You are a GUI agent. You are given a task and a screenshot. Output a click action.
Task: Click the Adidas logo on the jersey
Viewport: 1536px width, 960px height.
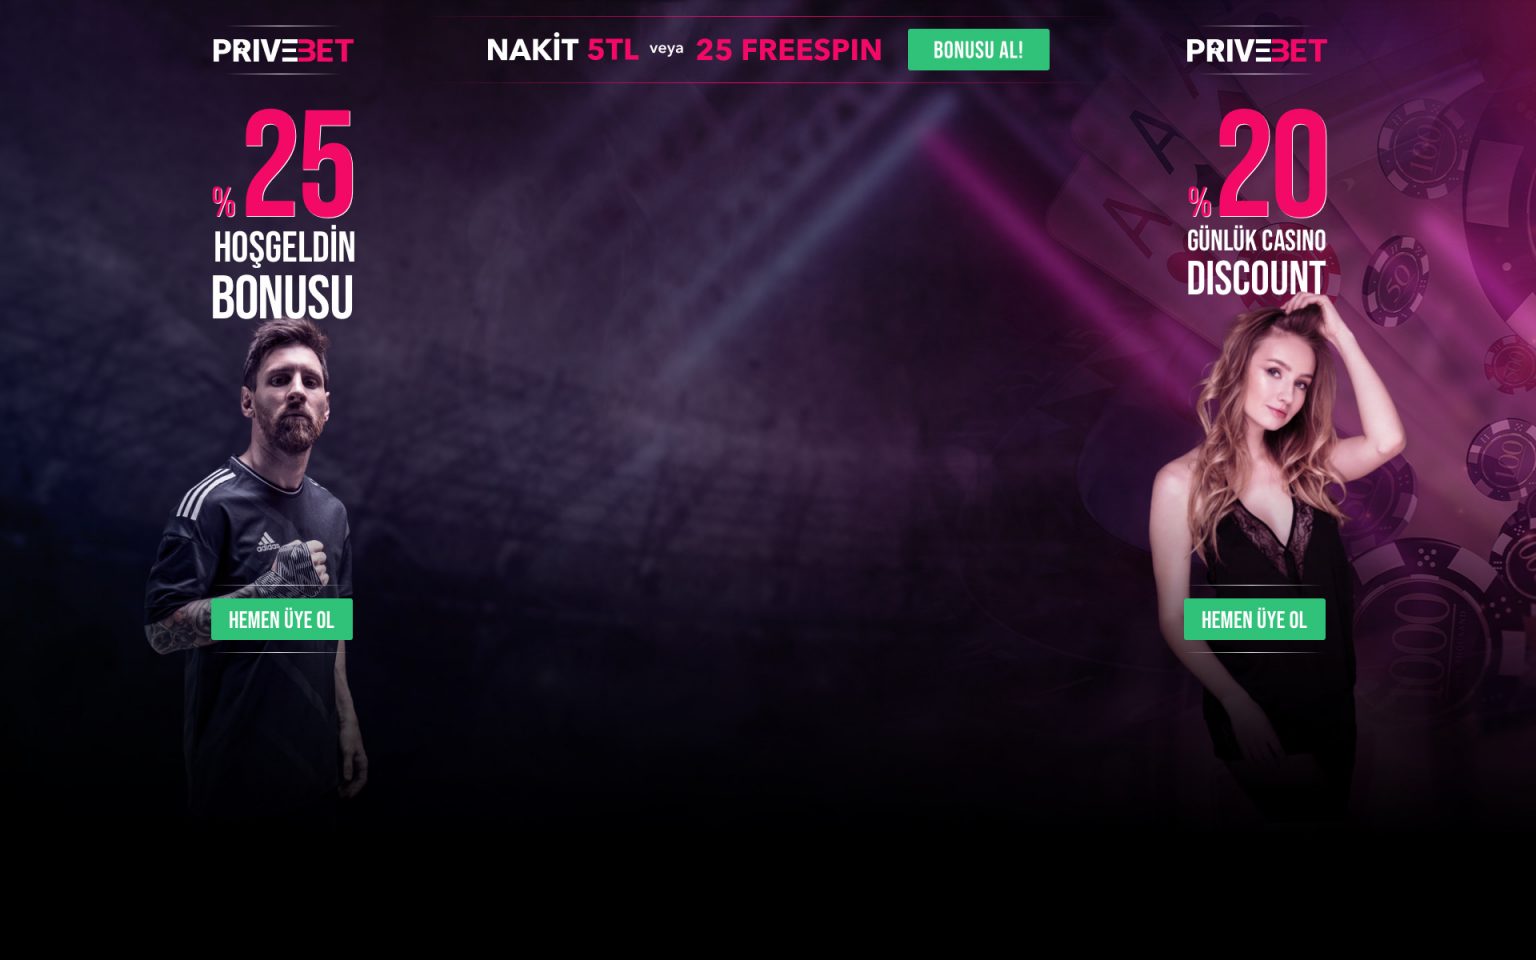(x=267, y=542)
